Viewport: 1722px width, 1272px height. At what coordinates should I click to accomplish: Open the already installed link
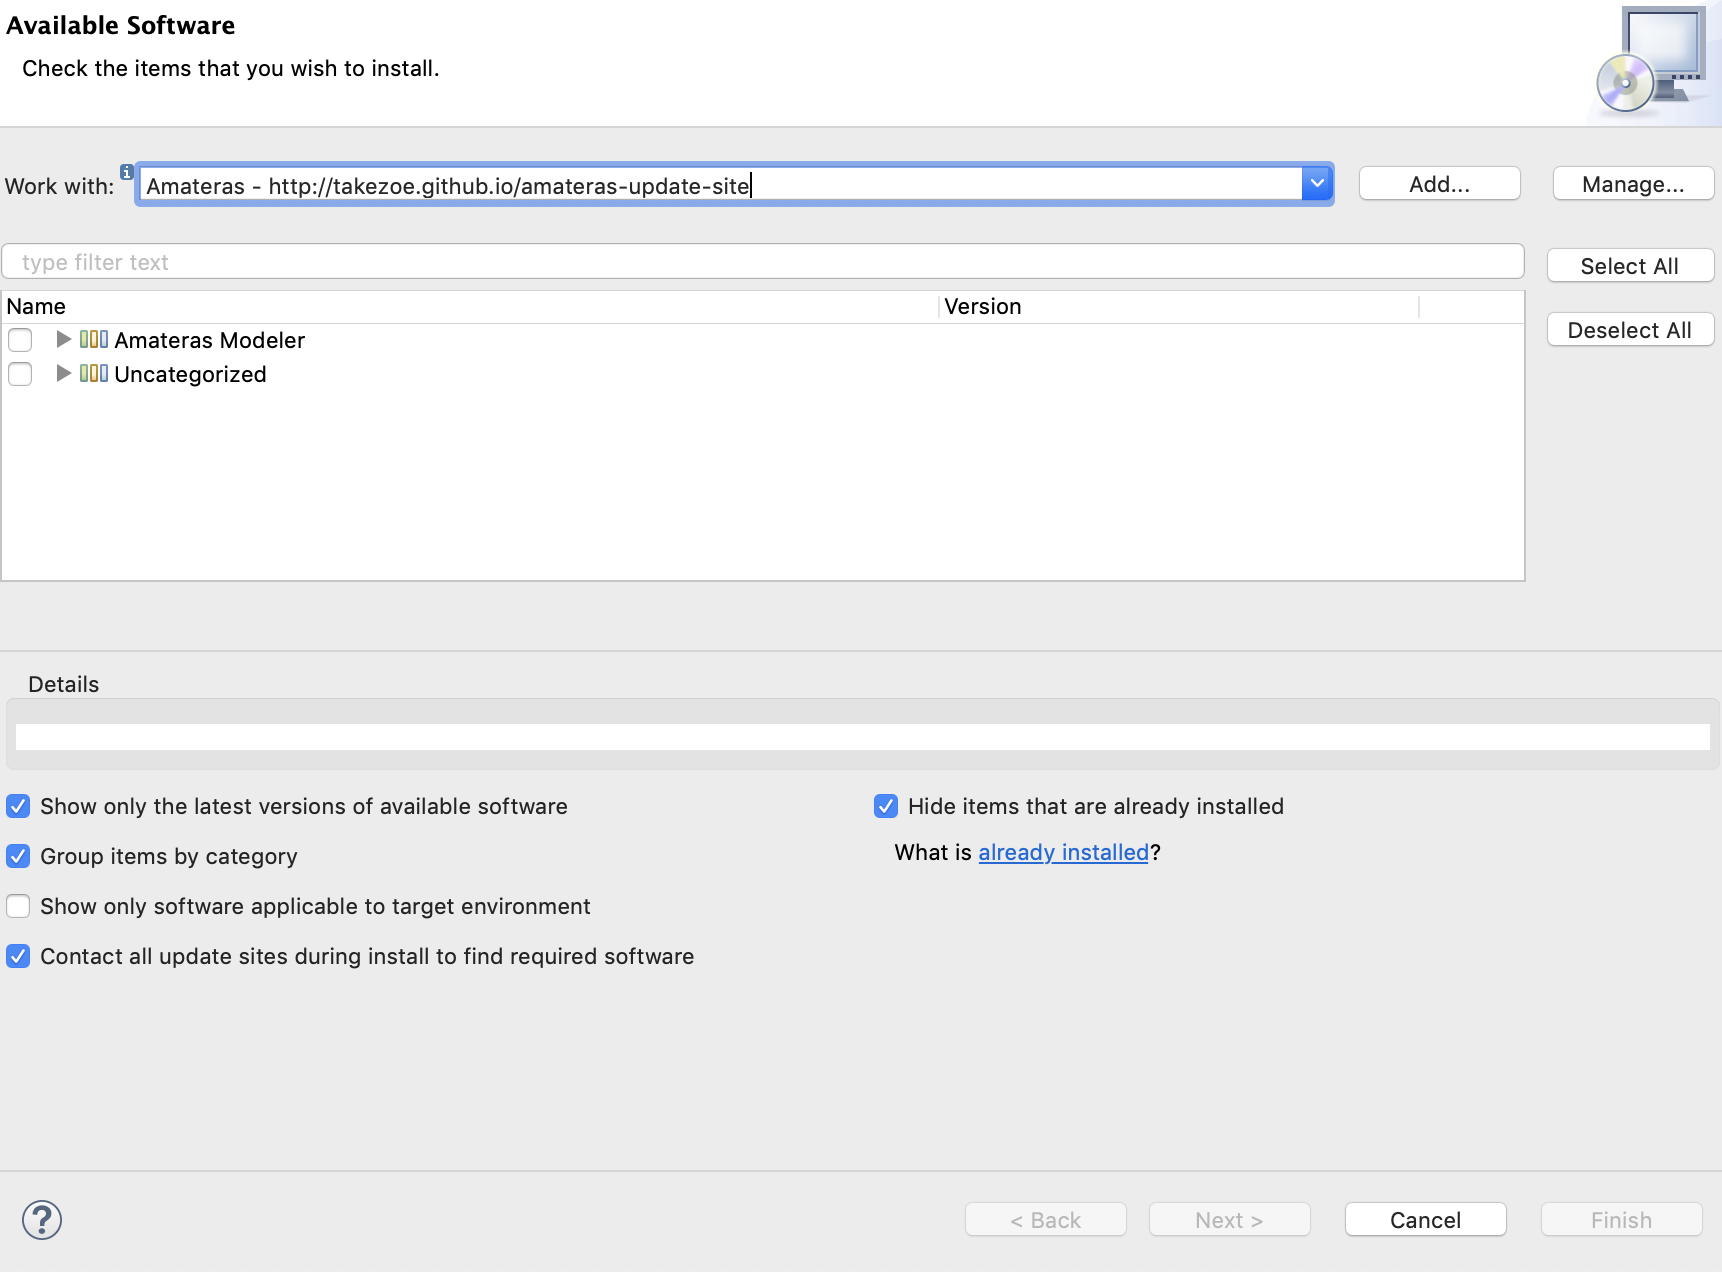[x=1063, y=852]
